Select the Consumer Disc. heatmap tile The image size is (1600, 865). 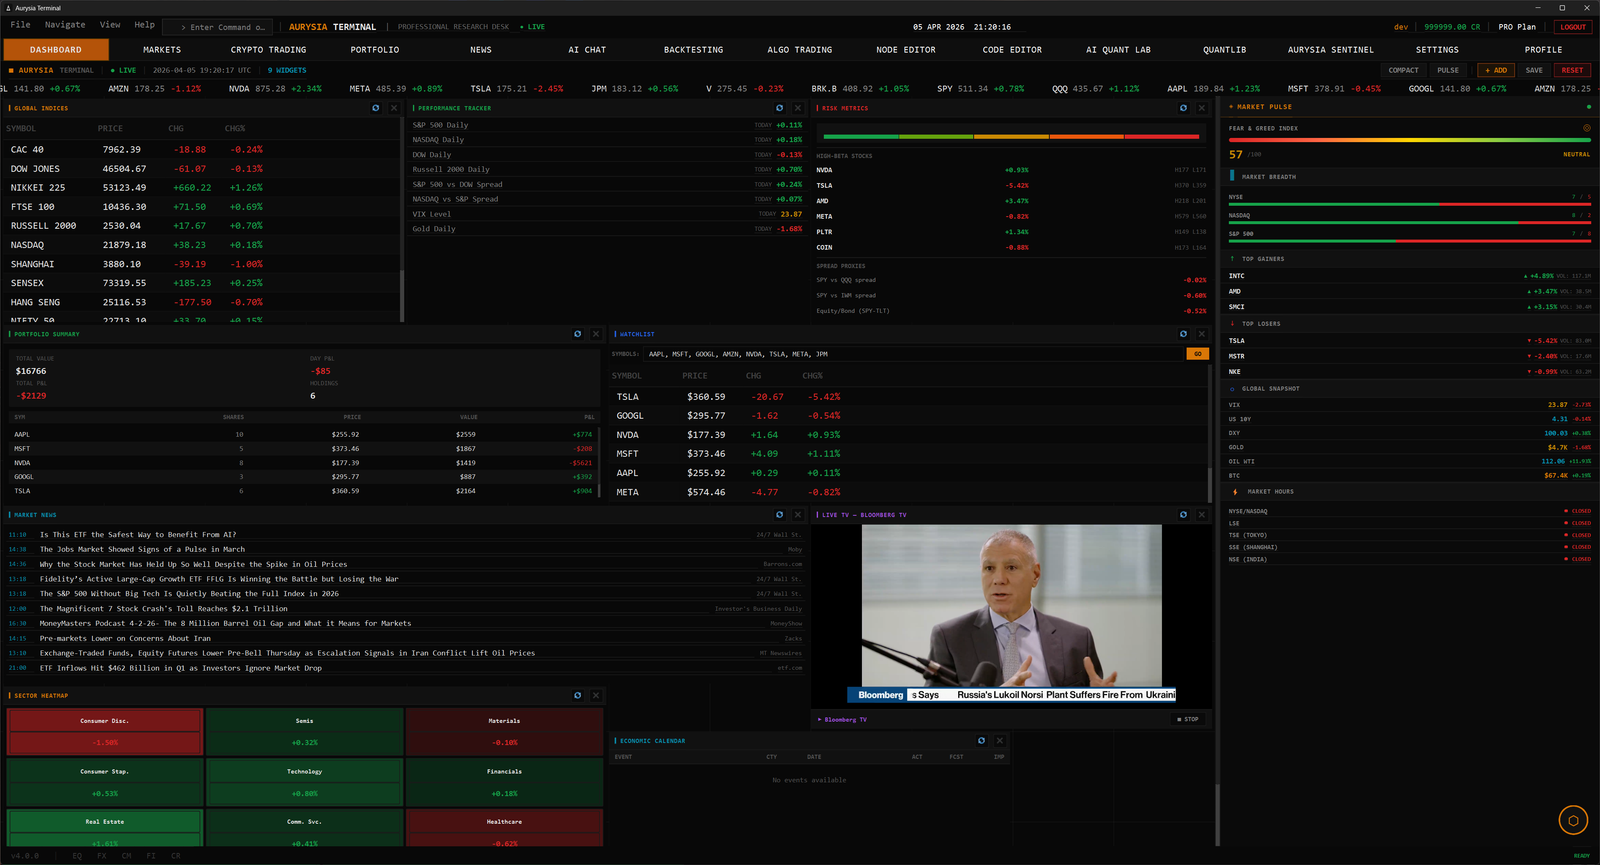[x=105, y=732]
